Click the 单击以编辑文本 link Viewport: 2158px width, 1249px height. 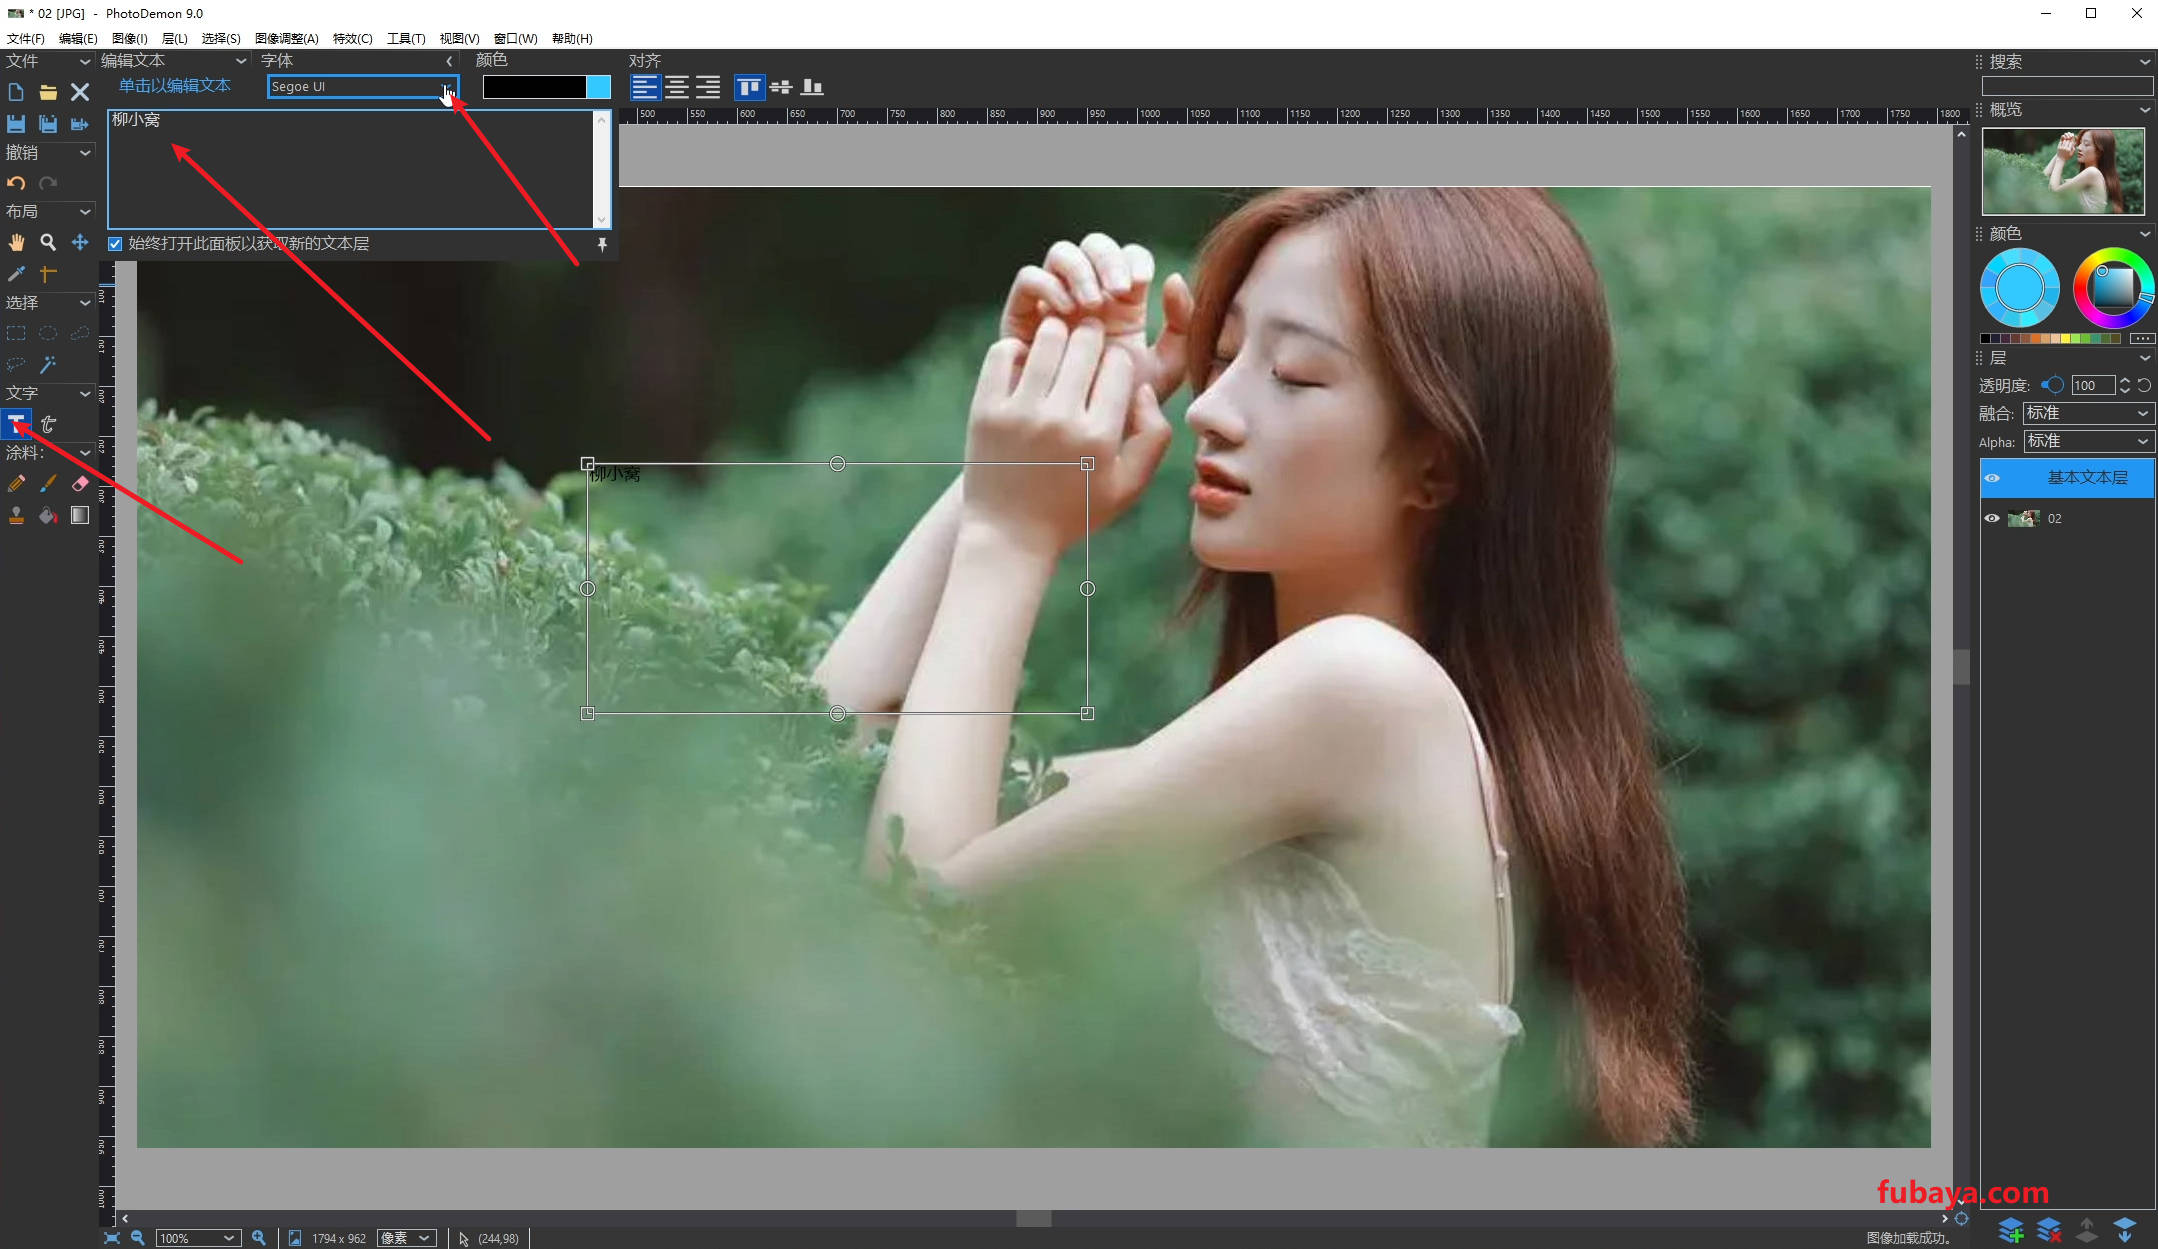click(175, 86)
